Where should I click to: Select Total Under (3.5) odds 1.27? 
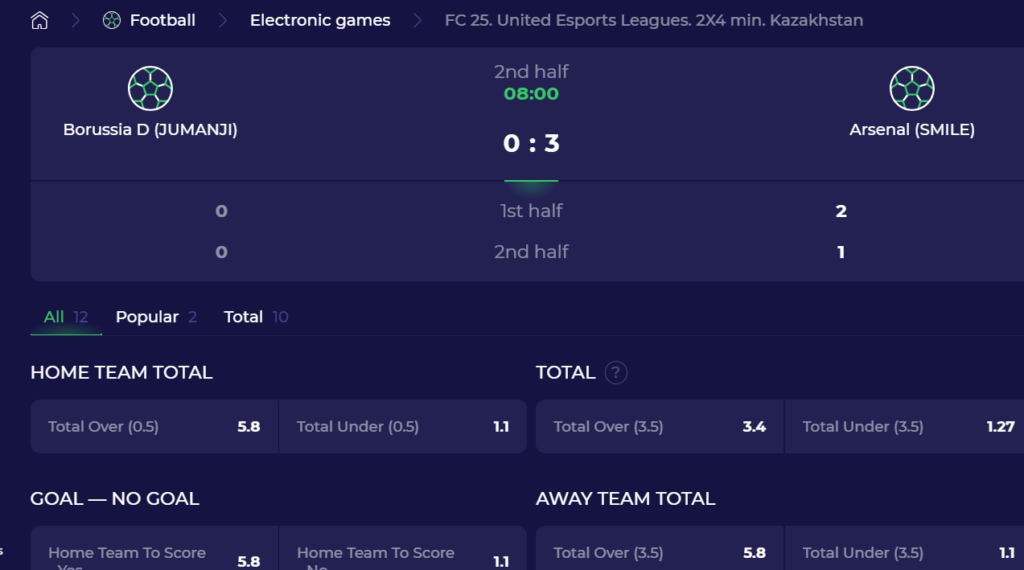tap(904, 426)
